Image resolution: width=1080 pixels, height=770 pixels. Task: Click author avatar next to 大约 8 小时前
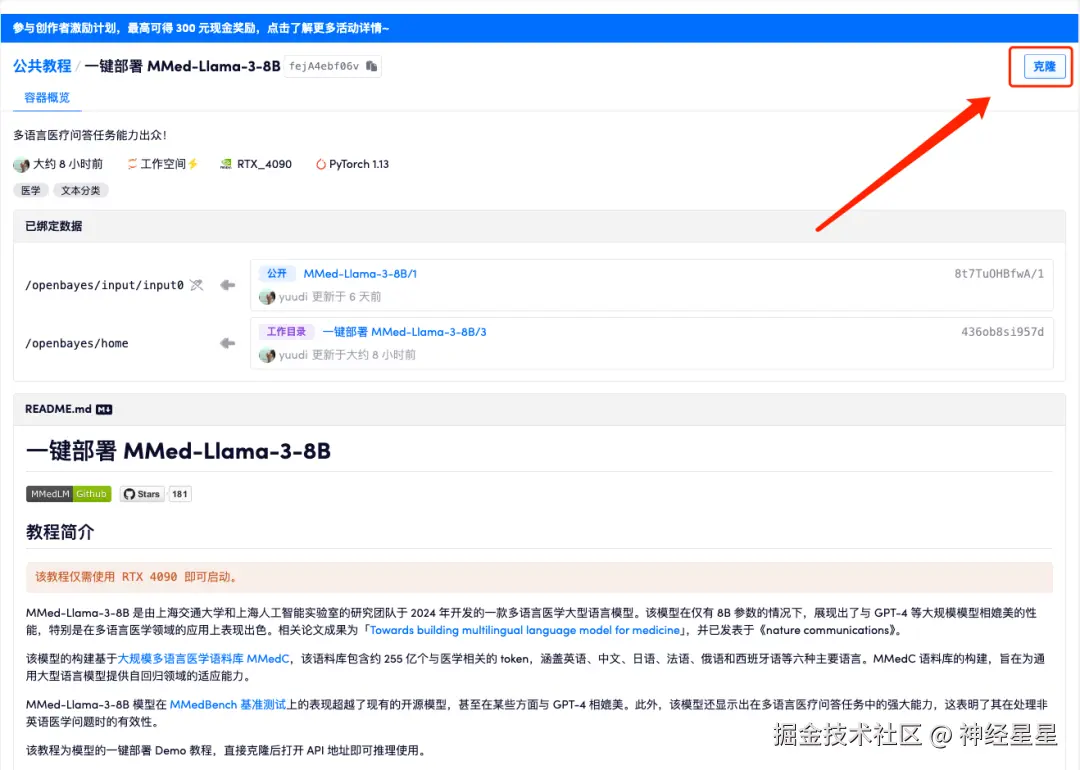(x=21, y=165)
